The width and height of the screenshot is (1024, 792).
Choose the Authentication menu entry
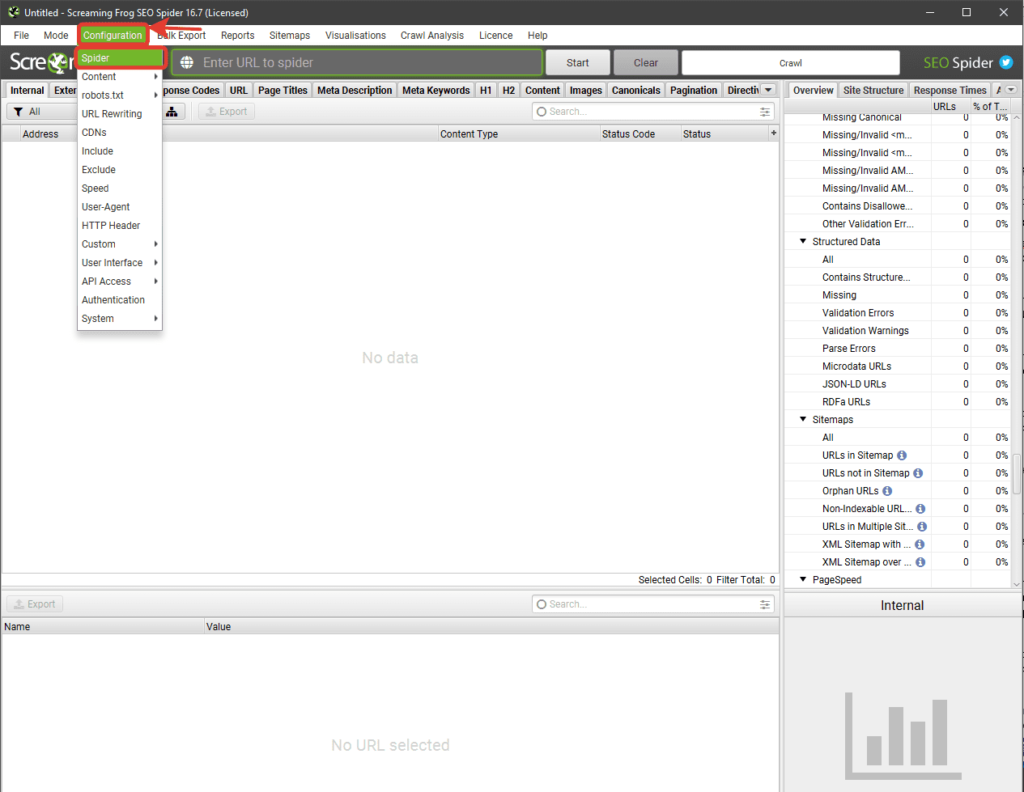[x=120, y=300]
